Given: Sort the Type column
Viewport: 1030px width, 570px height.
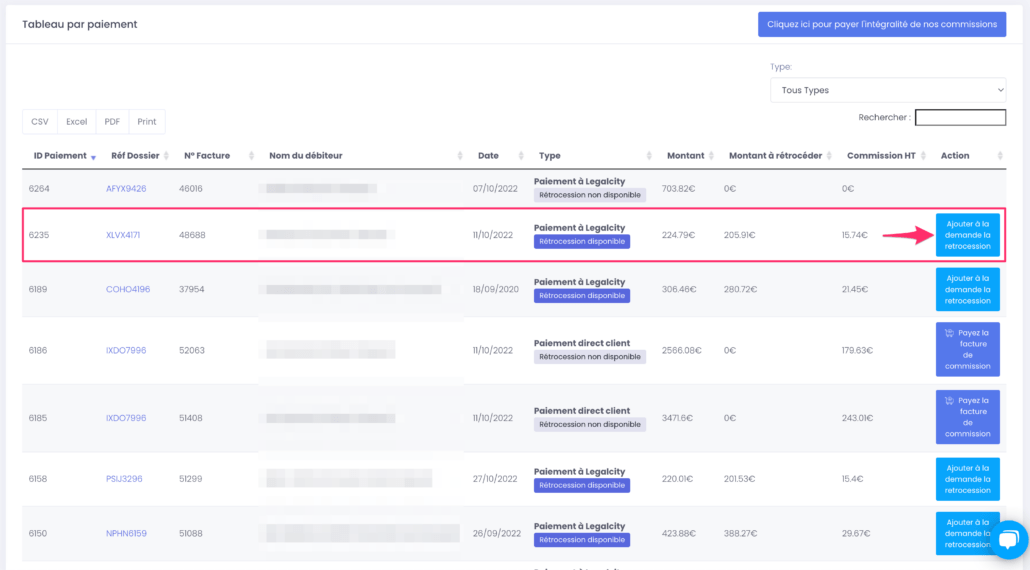Looking at the screenshot, I should tap(550, 156).
